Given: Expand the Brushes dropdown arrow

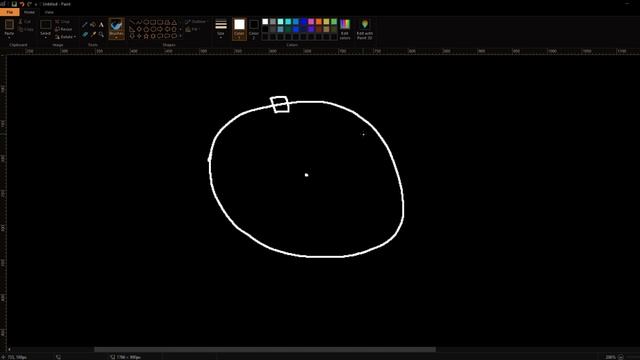Looking at the screenshot, I should [x=116, y=38].
